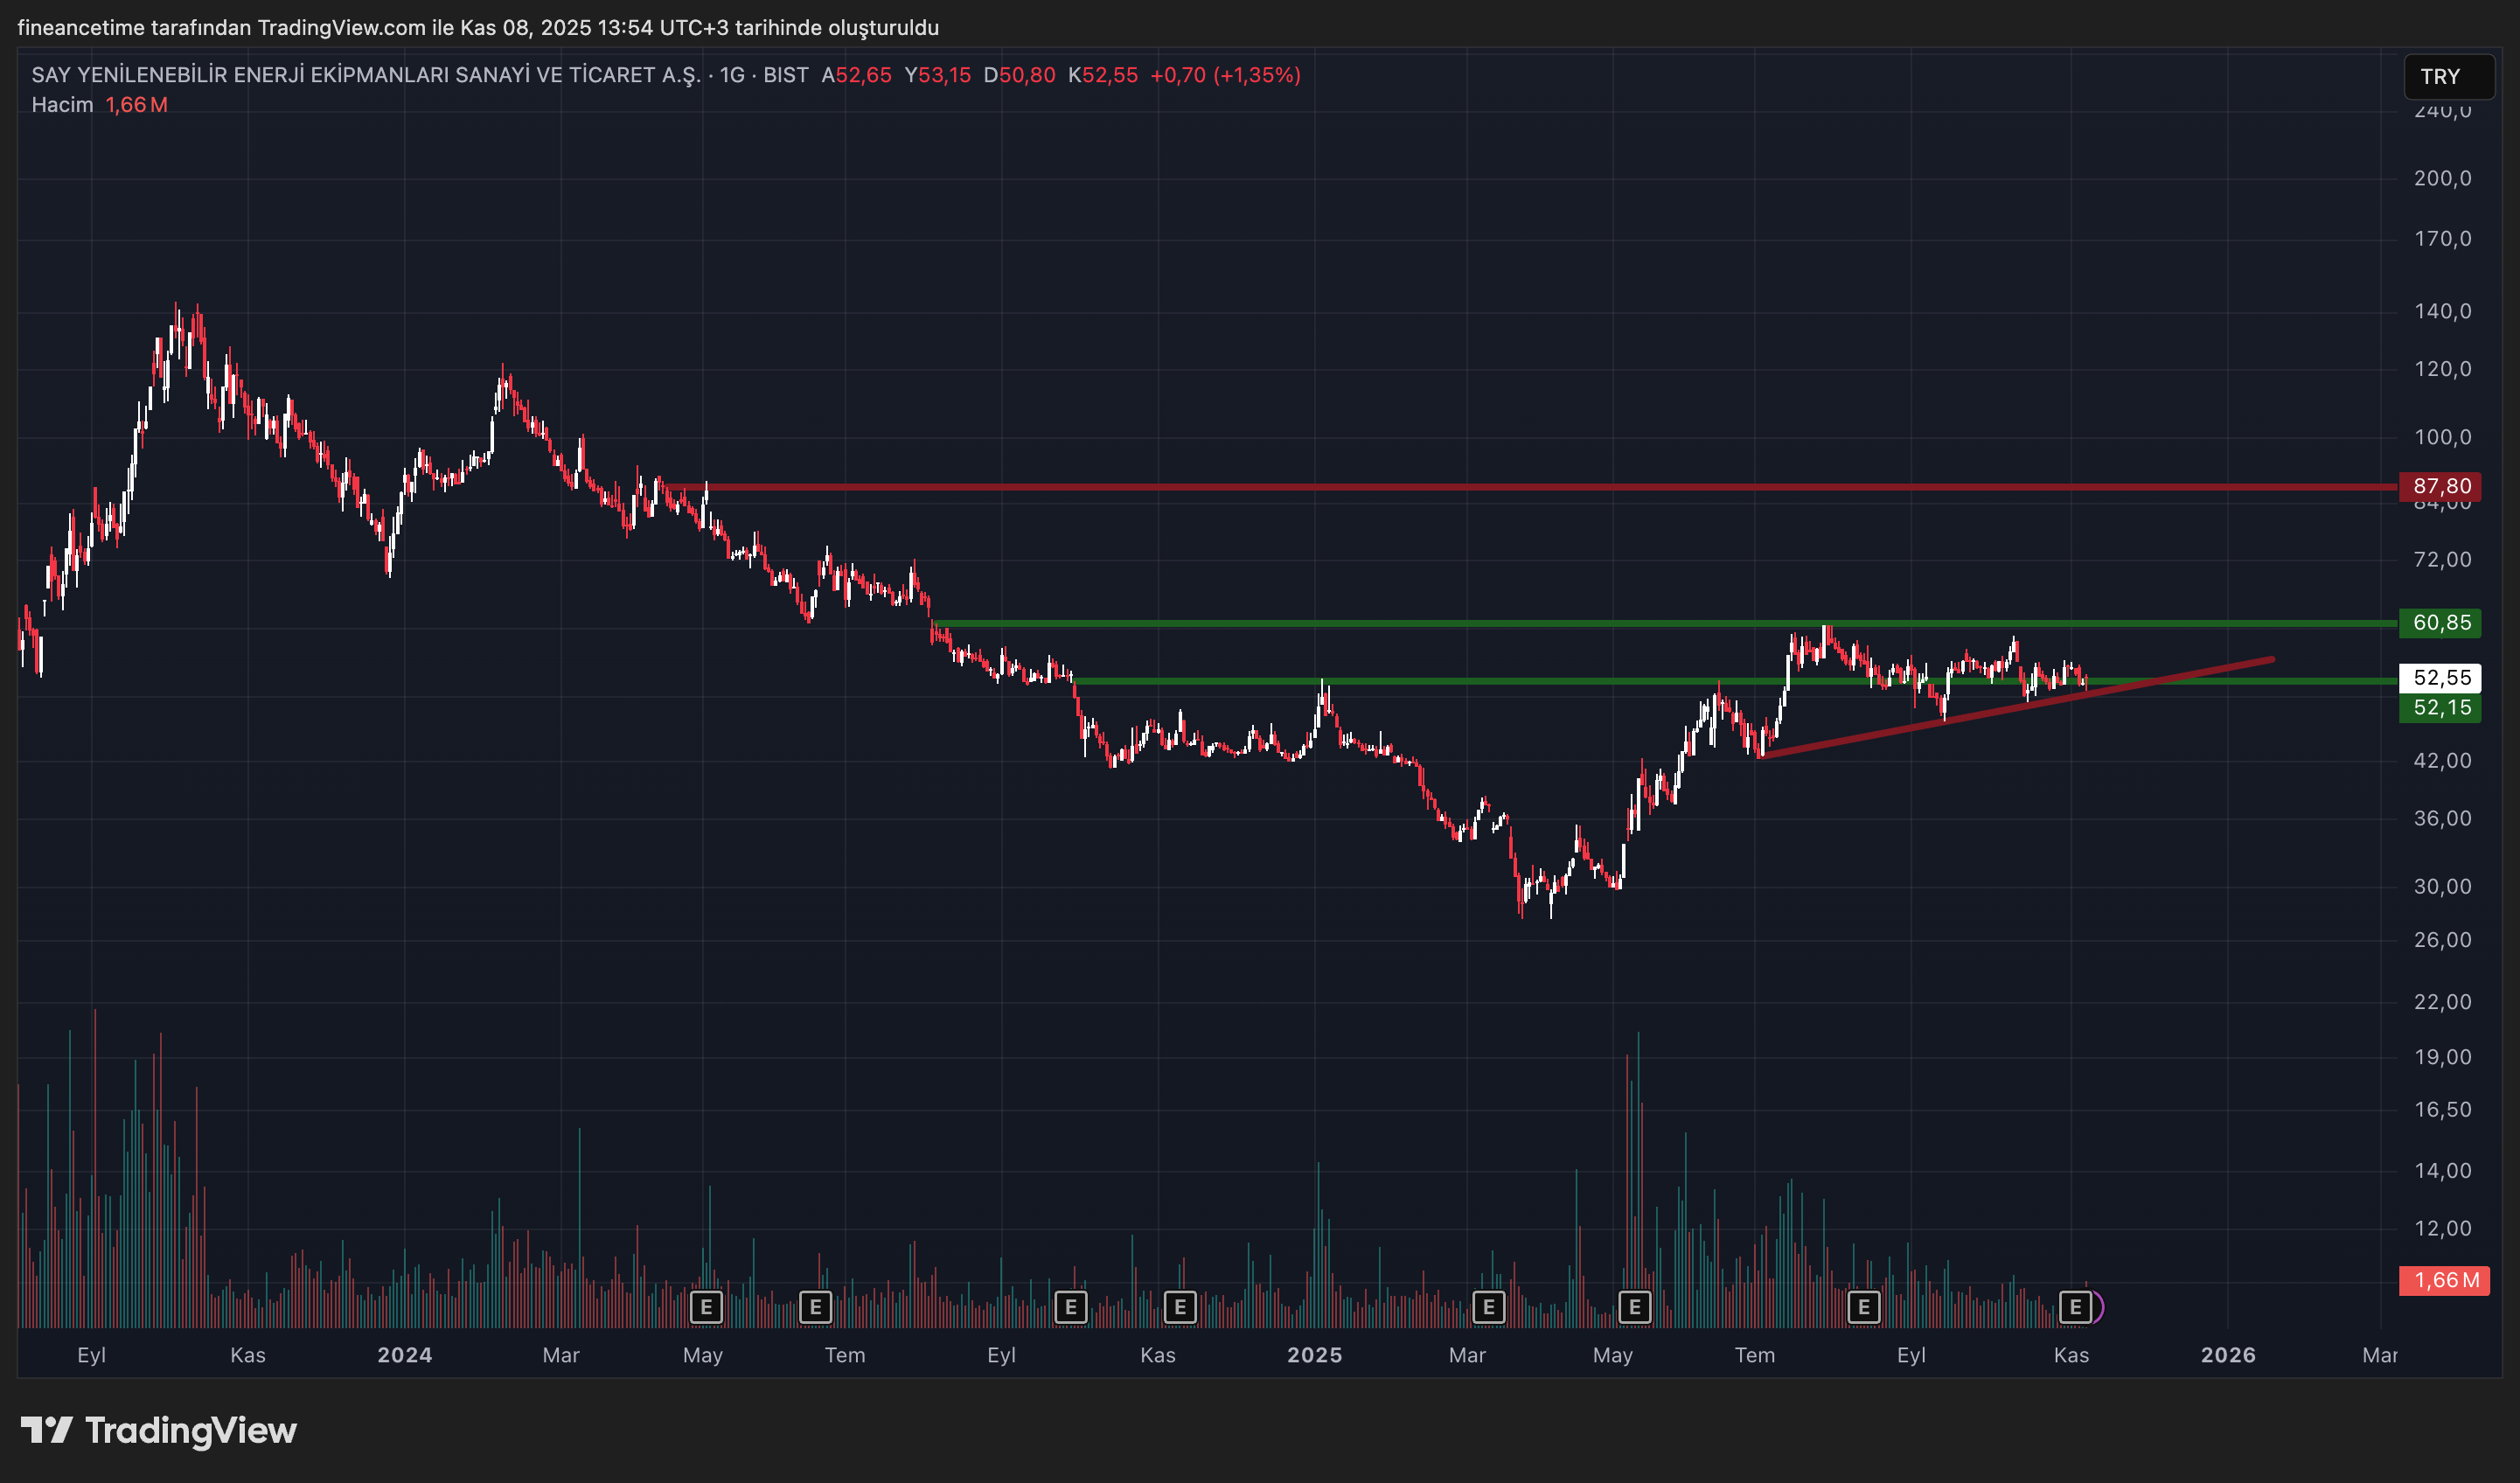
Task: Click the TradingView.com attribution link
Action: click(338, 28)
